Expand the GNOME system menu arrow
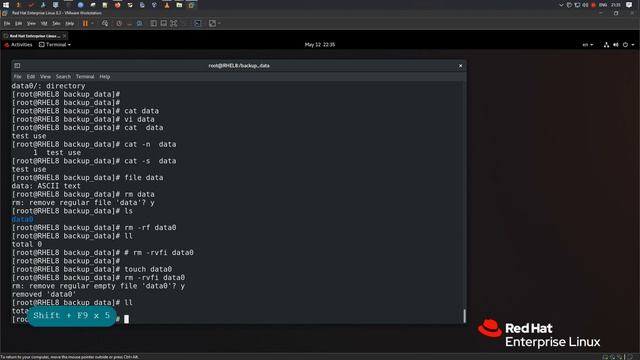 (x=633, y=45)
